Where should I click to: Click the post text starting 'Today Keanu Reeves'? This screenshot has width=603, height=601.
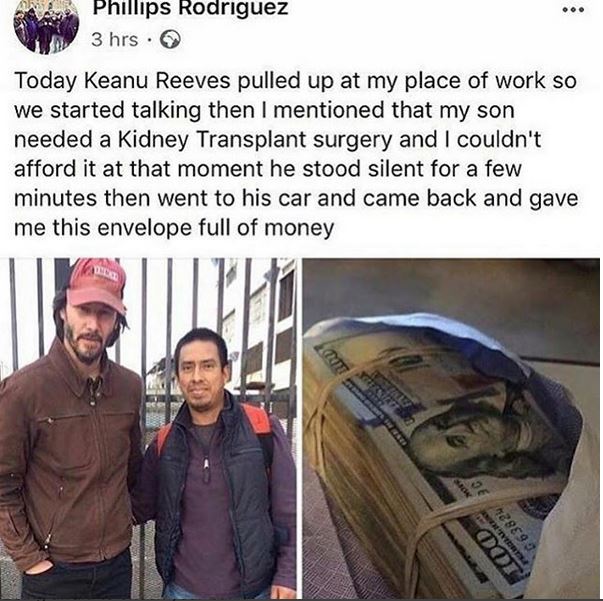click(x=296, y=154)
